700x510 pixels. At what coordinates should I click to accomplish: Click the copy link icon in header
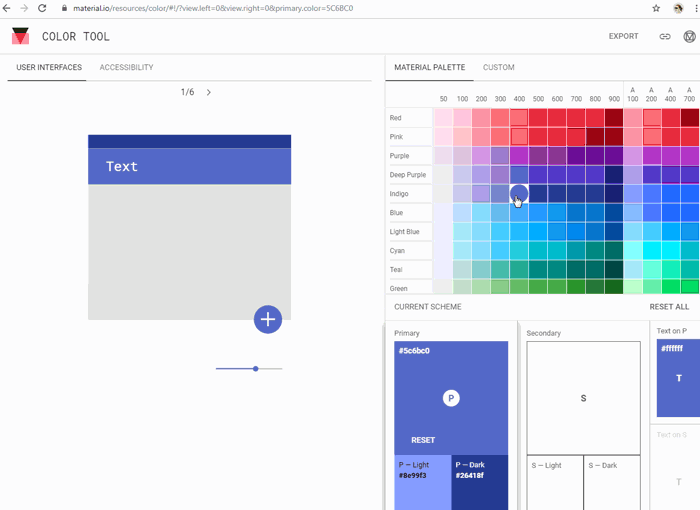(665, 37)
